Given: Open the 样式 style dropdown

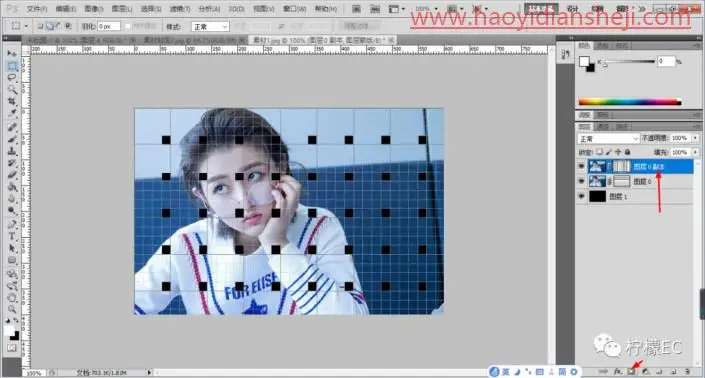Looking at the screenshot, I should point(210,27).
